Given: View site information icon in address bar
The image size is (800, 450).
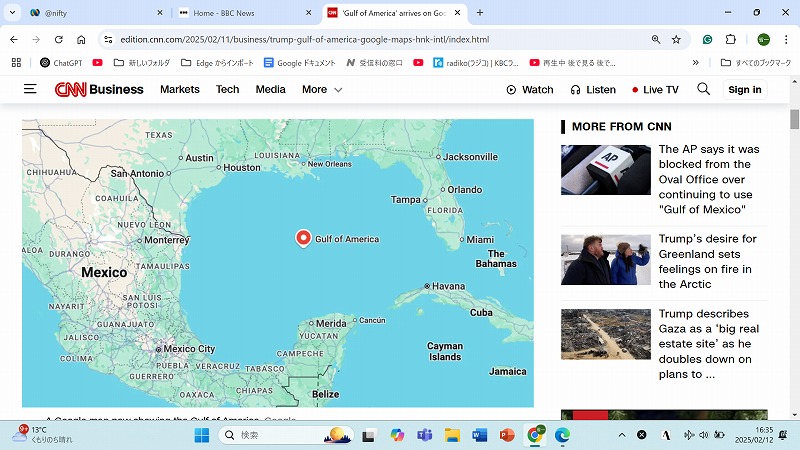Looking at the screenshot, I should point(108,39).
